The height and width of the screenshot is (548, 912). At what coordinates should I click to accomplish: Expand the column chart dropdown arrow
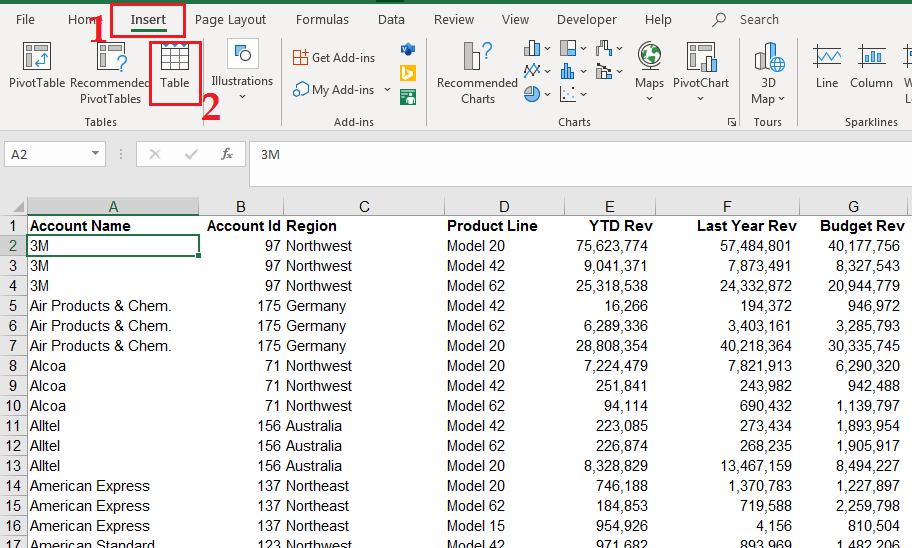click(547, 48)
